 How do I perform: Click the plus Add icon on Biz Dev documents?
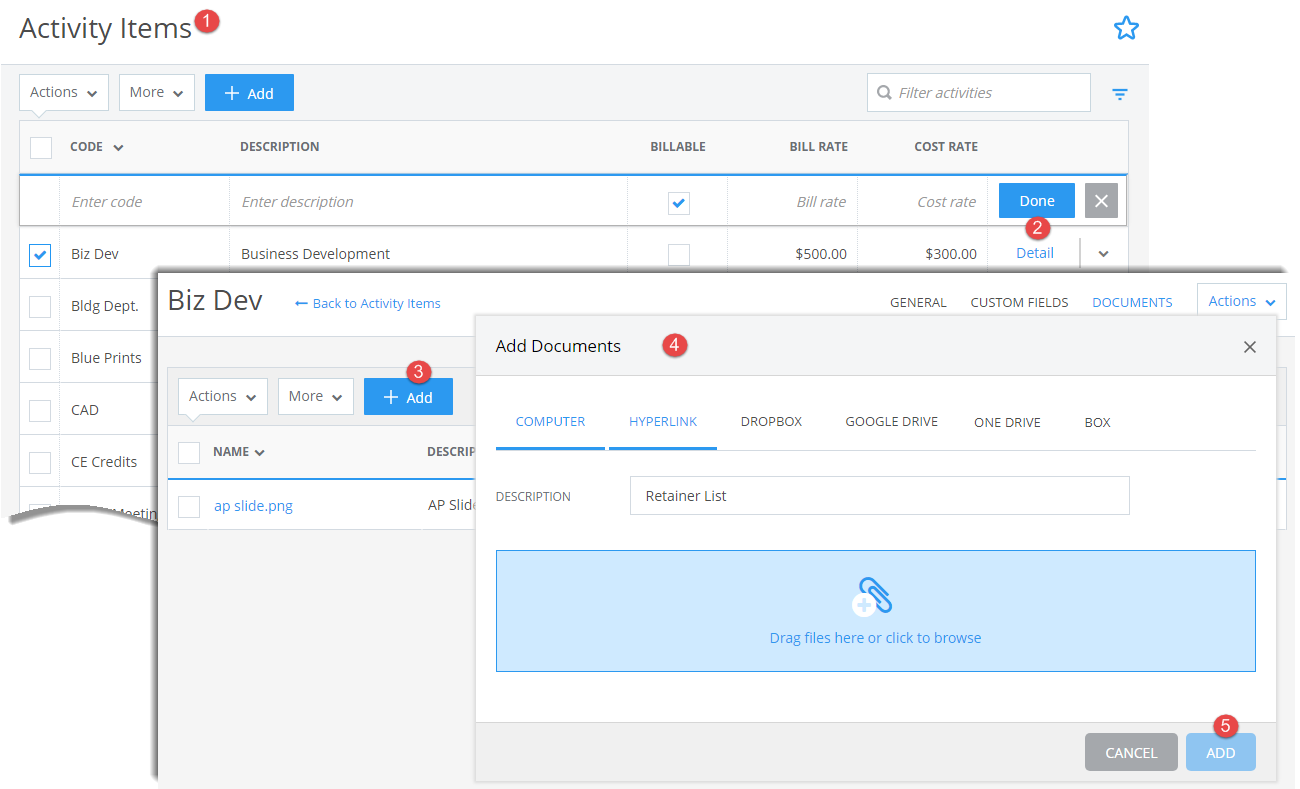coord(408,396)
